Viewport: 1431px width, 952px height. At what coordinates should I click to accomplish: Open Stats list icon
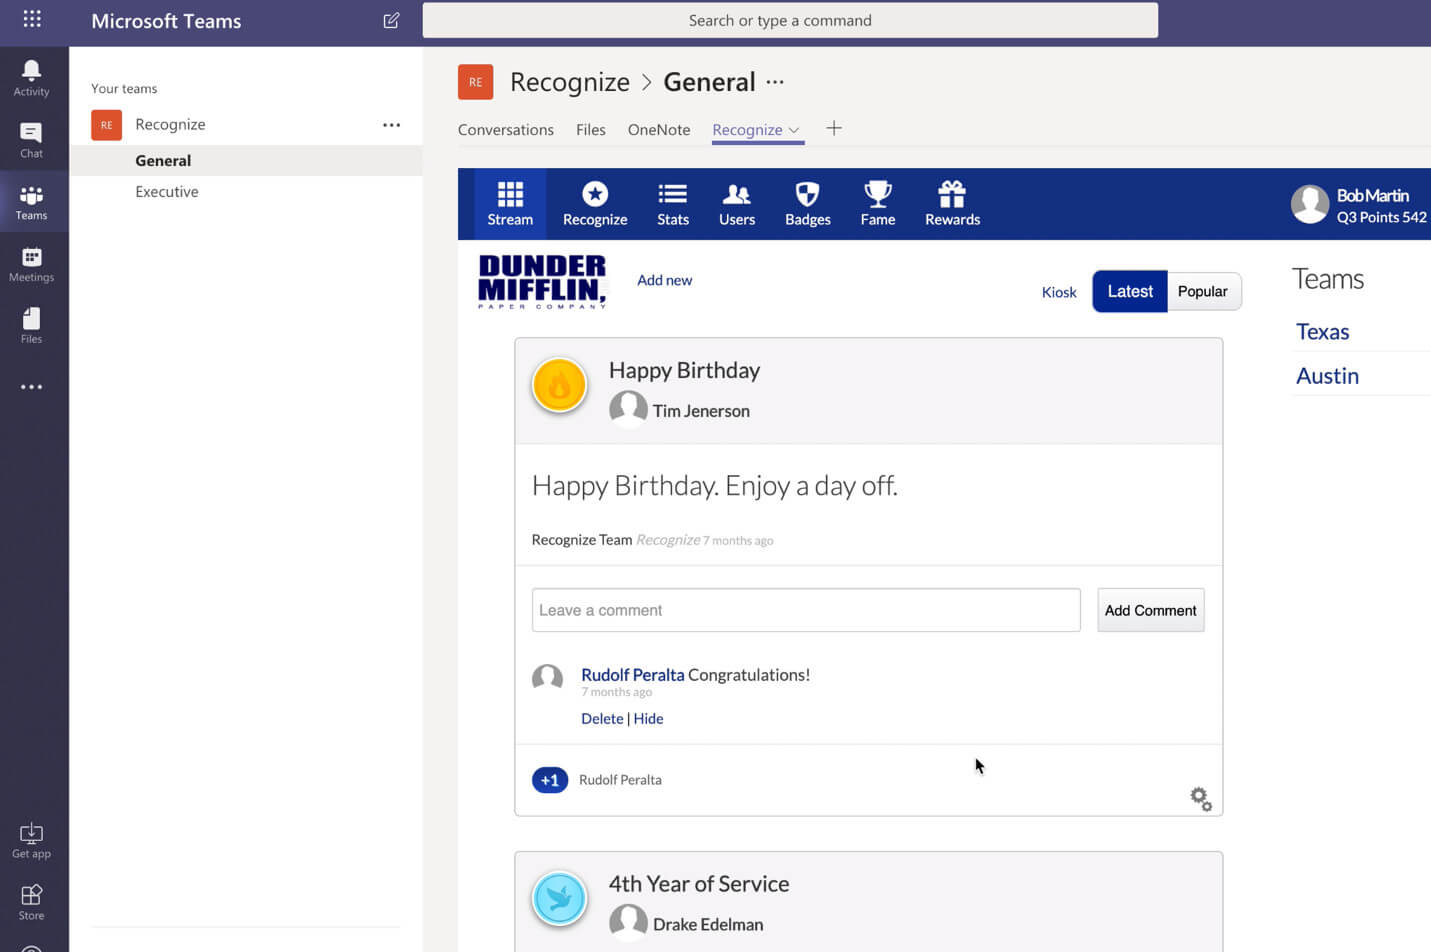[x=673, y=204]
